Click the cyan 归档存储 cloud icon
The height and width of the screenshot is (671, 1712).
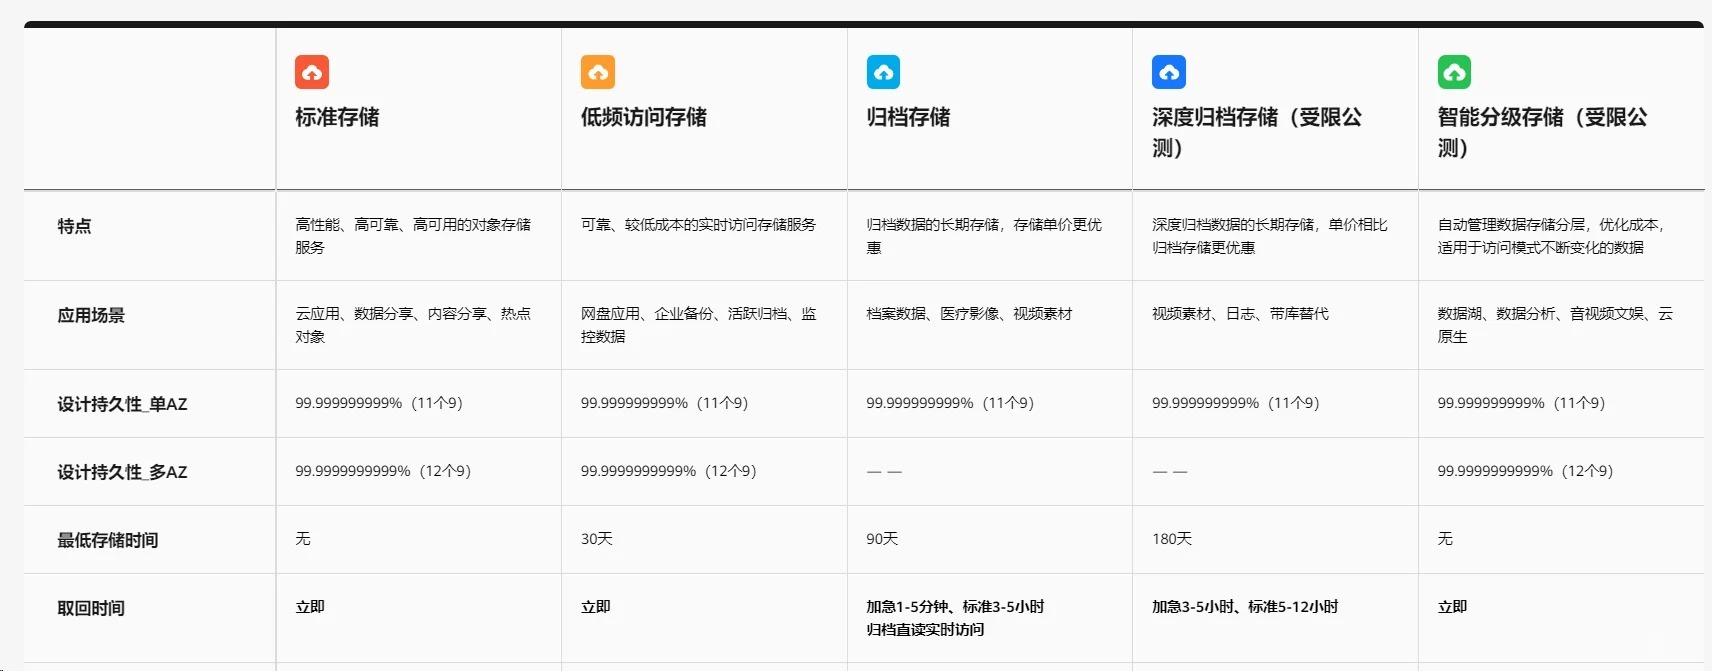[x=883, y=72]
